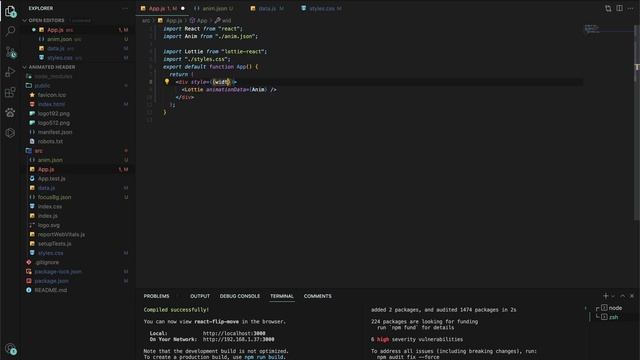Collapse the public folder
This screenshot has width=640, height=360.
[42, 86]
